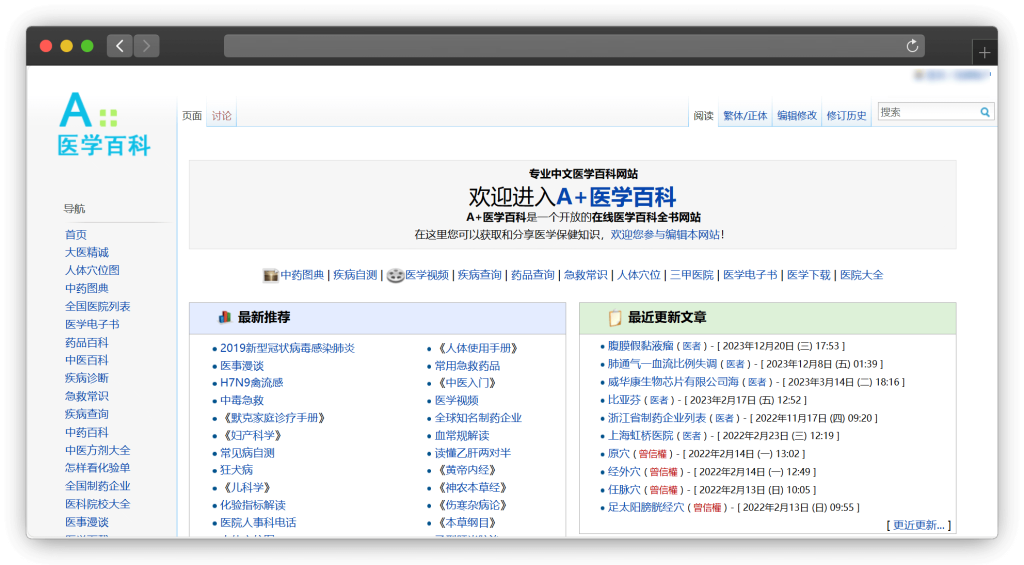Open 疾病诊断 sidebar link
The height and width of the screenshot is (565, 1024).
(x=87, y=378)
